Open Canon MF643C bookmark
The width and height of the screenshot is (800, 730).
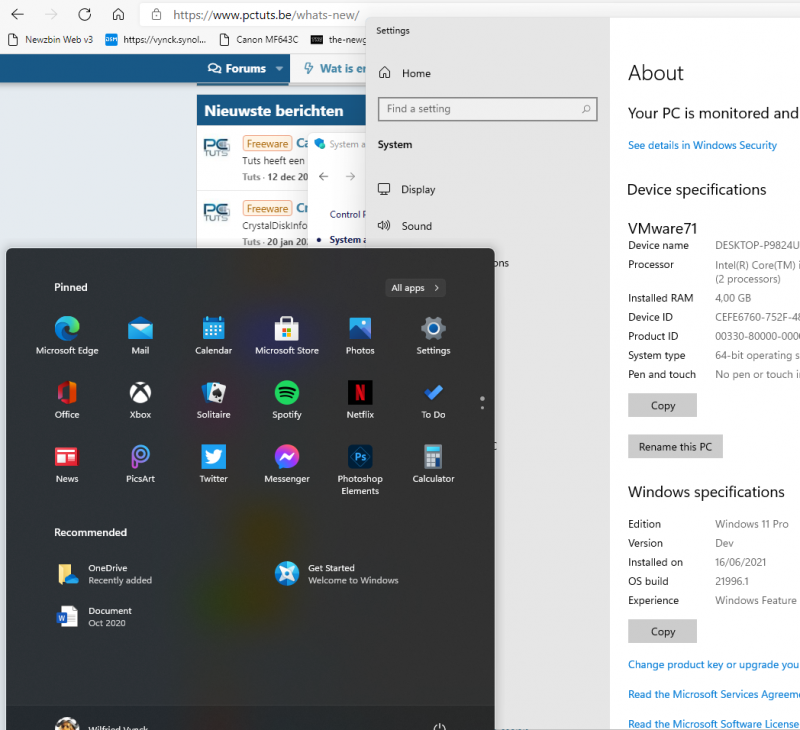coord(259,39)
